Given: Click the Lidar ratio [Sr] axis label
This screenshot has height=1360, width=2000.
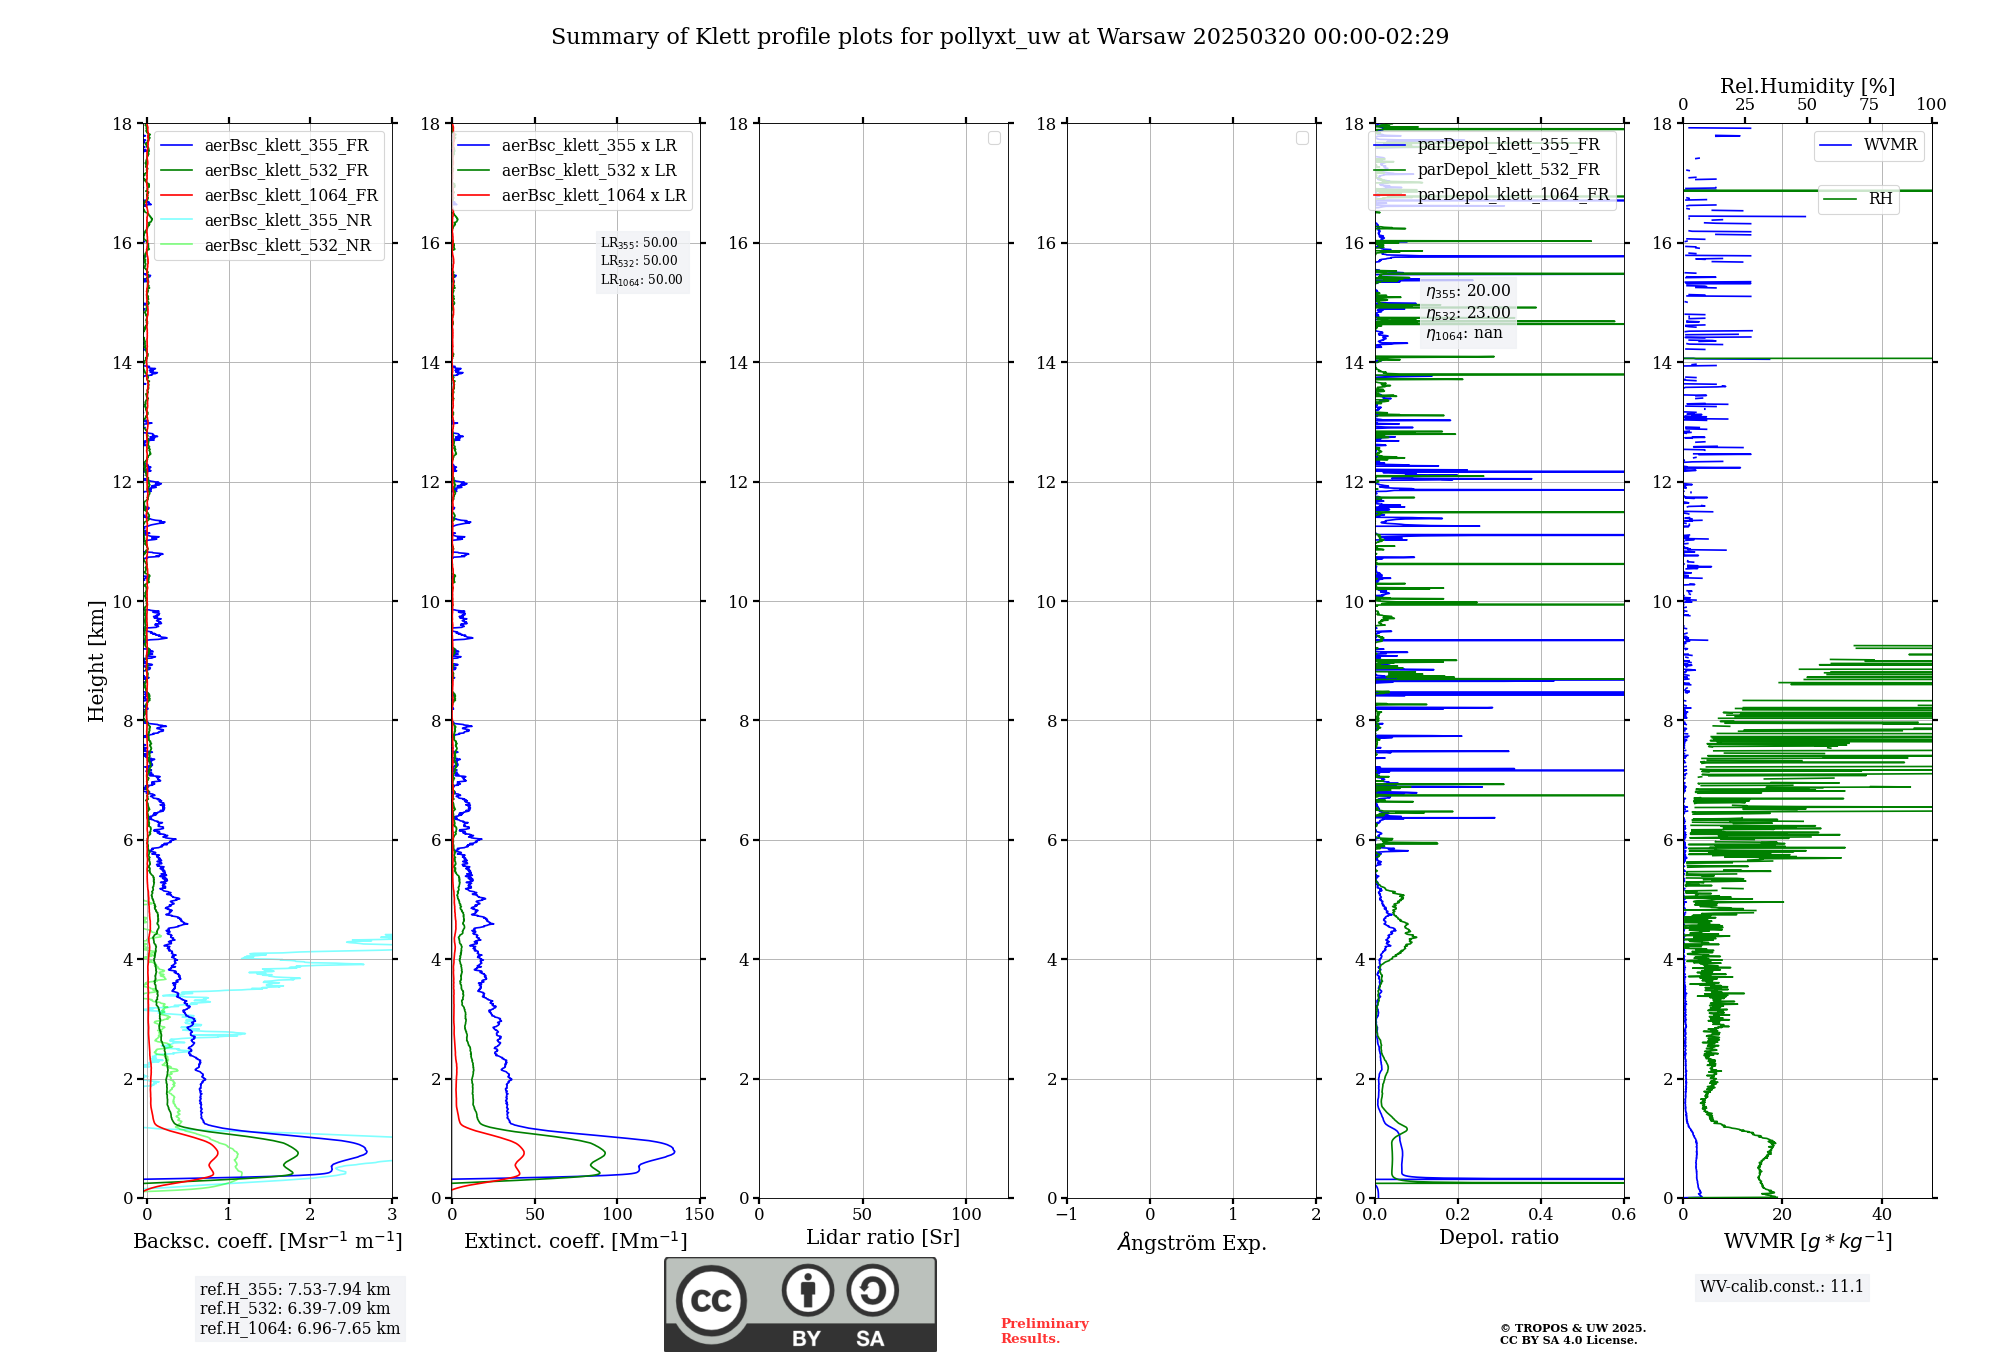Looking at the screenshot, I should pos(883,1238).
